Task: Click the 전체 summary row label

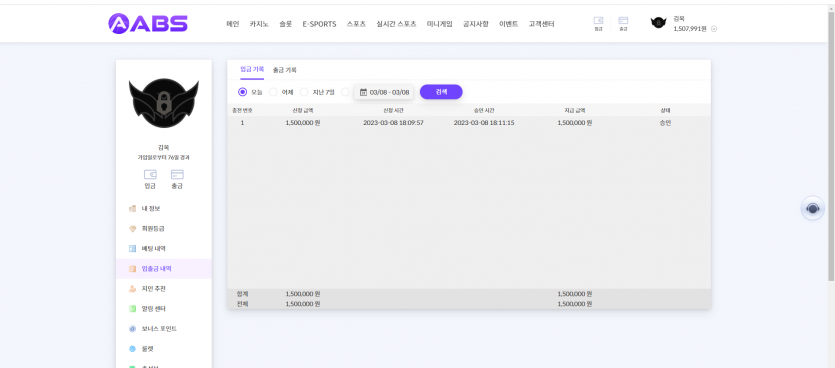Action: pos(242,304)
